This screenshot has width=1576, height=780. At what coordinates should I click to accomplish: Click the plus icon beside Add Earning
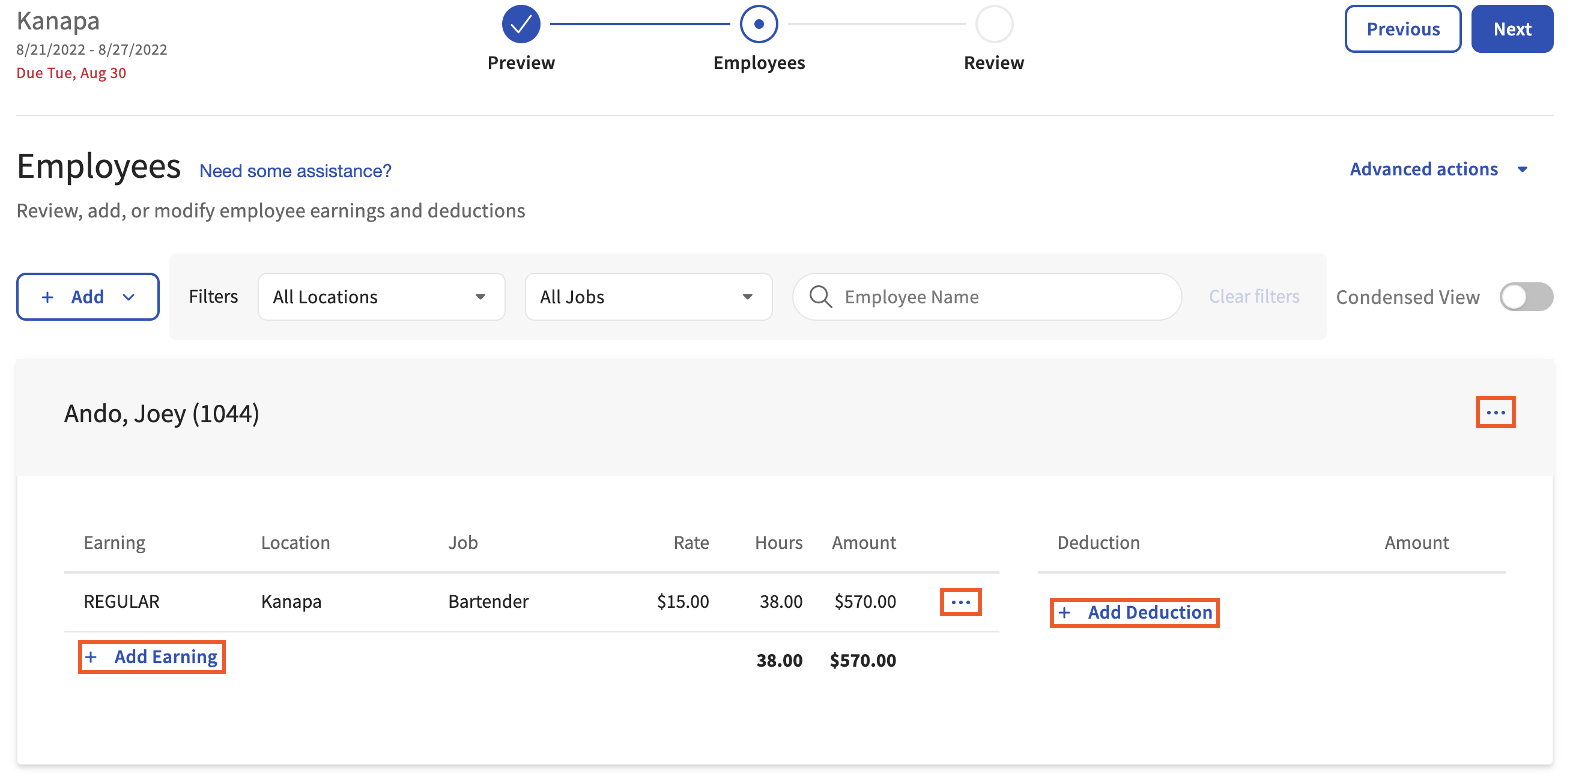pyautogui.click(x=91, y=657)
